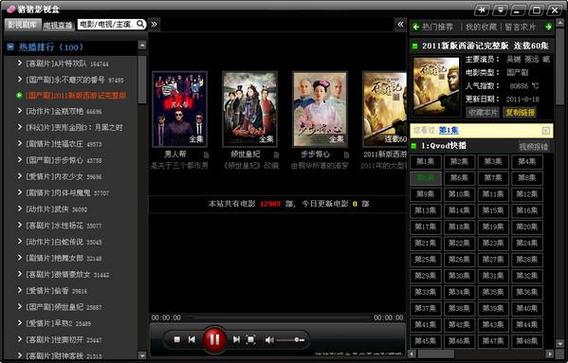Go forward with the green right arrow

[x=548, y=27]
